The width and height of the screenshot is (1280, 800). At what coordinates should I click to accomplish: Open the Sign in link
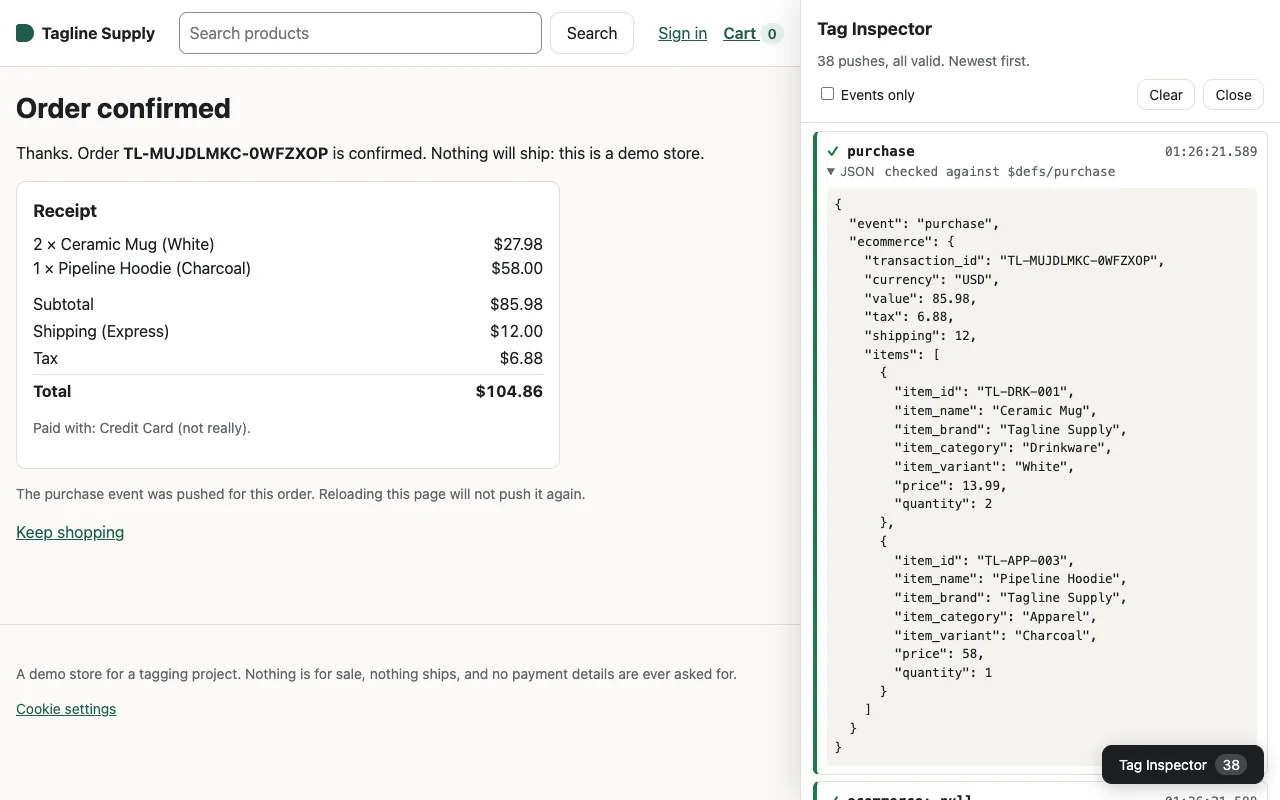pos(682,33)
